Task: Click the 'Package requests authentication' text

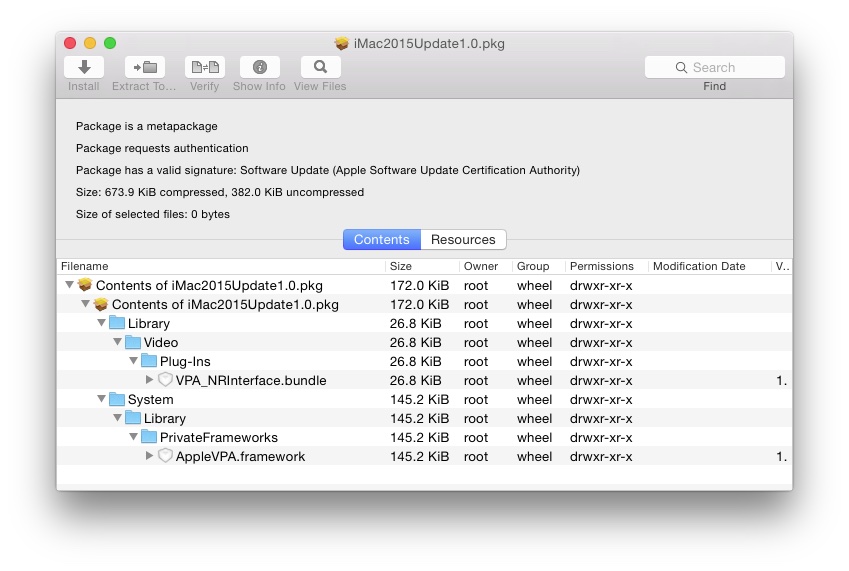Action: tap(162, 148)
